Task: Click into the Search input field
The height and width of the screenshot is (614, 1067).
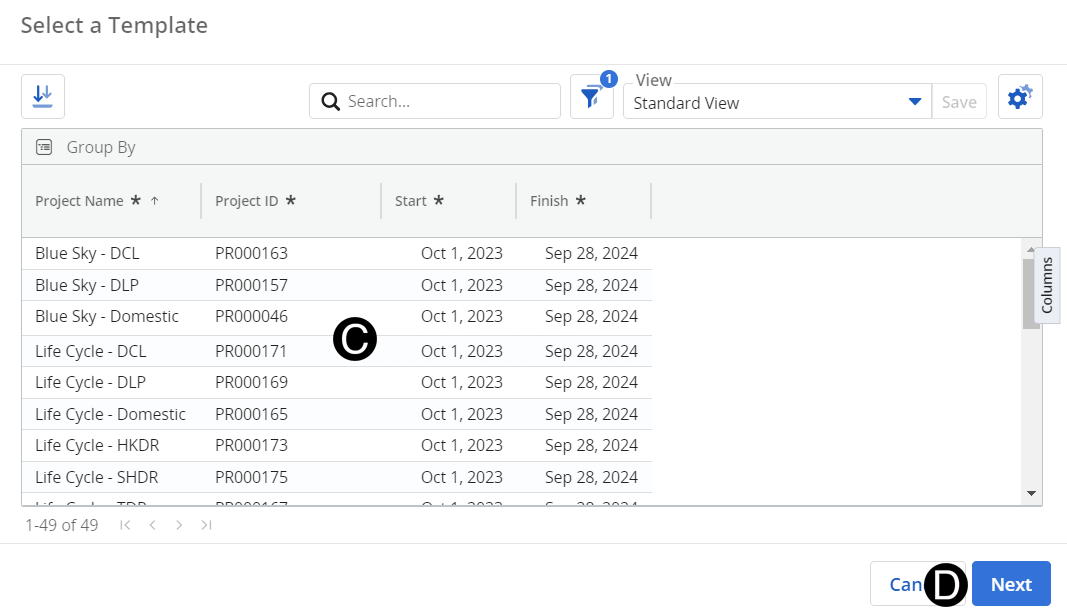Action: [x=450, y=101]
